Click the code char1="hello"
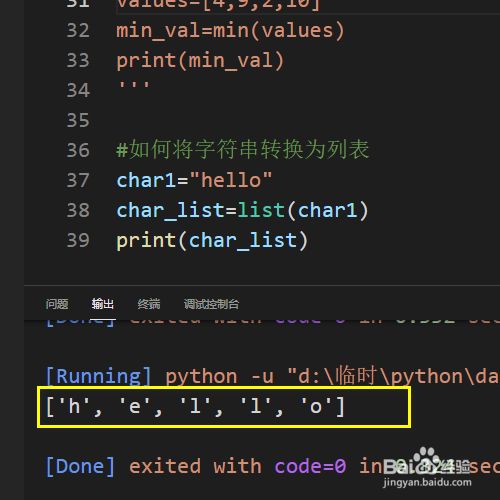The height and width of the screenshot is (500, 500). coord(194,180)
